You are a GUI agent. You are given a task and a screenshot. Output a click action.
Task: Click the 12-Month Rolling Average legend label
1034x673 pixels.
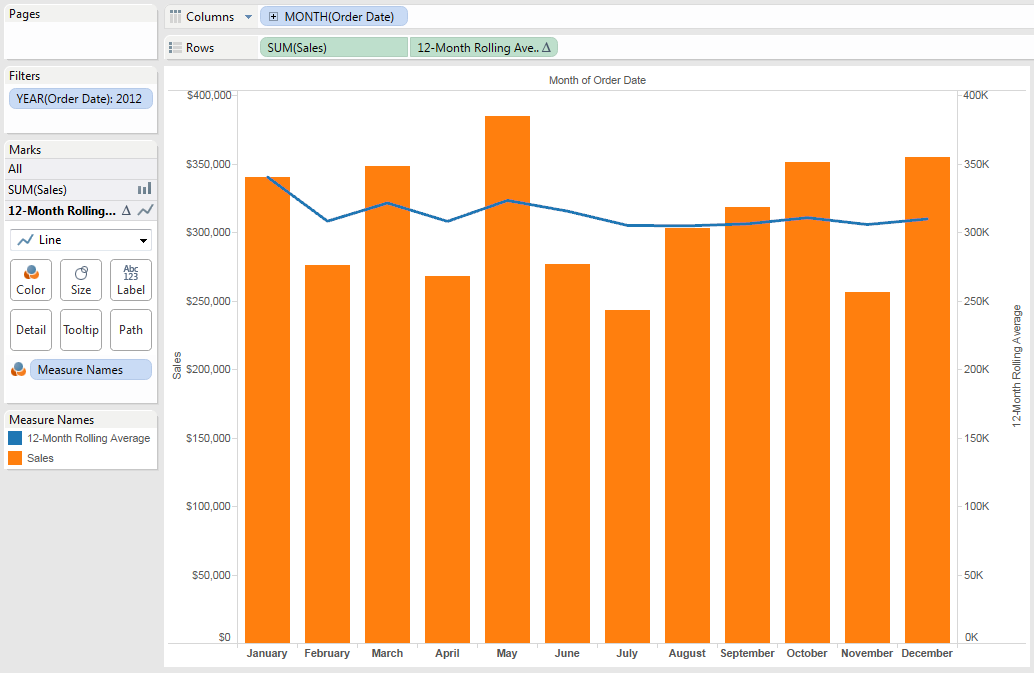pos(88,438)
